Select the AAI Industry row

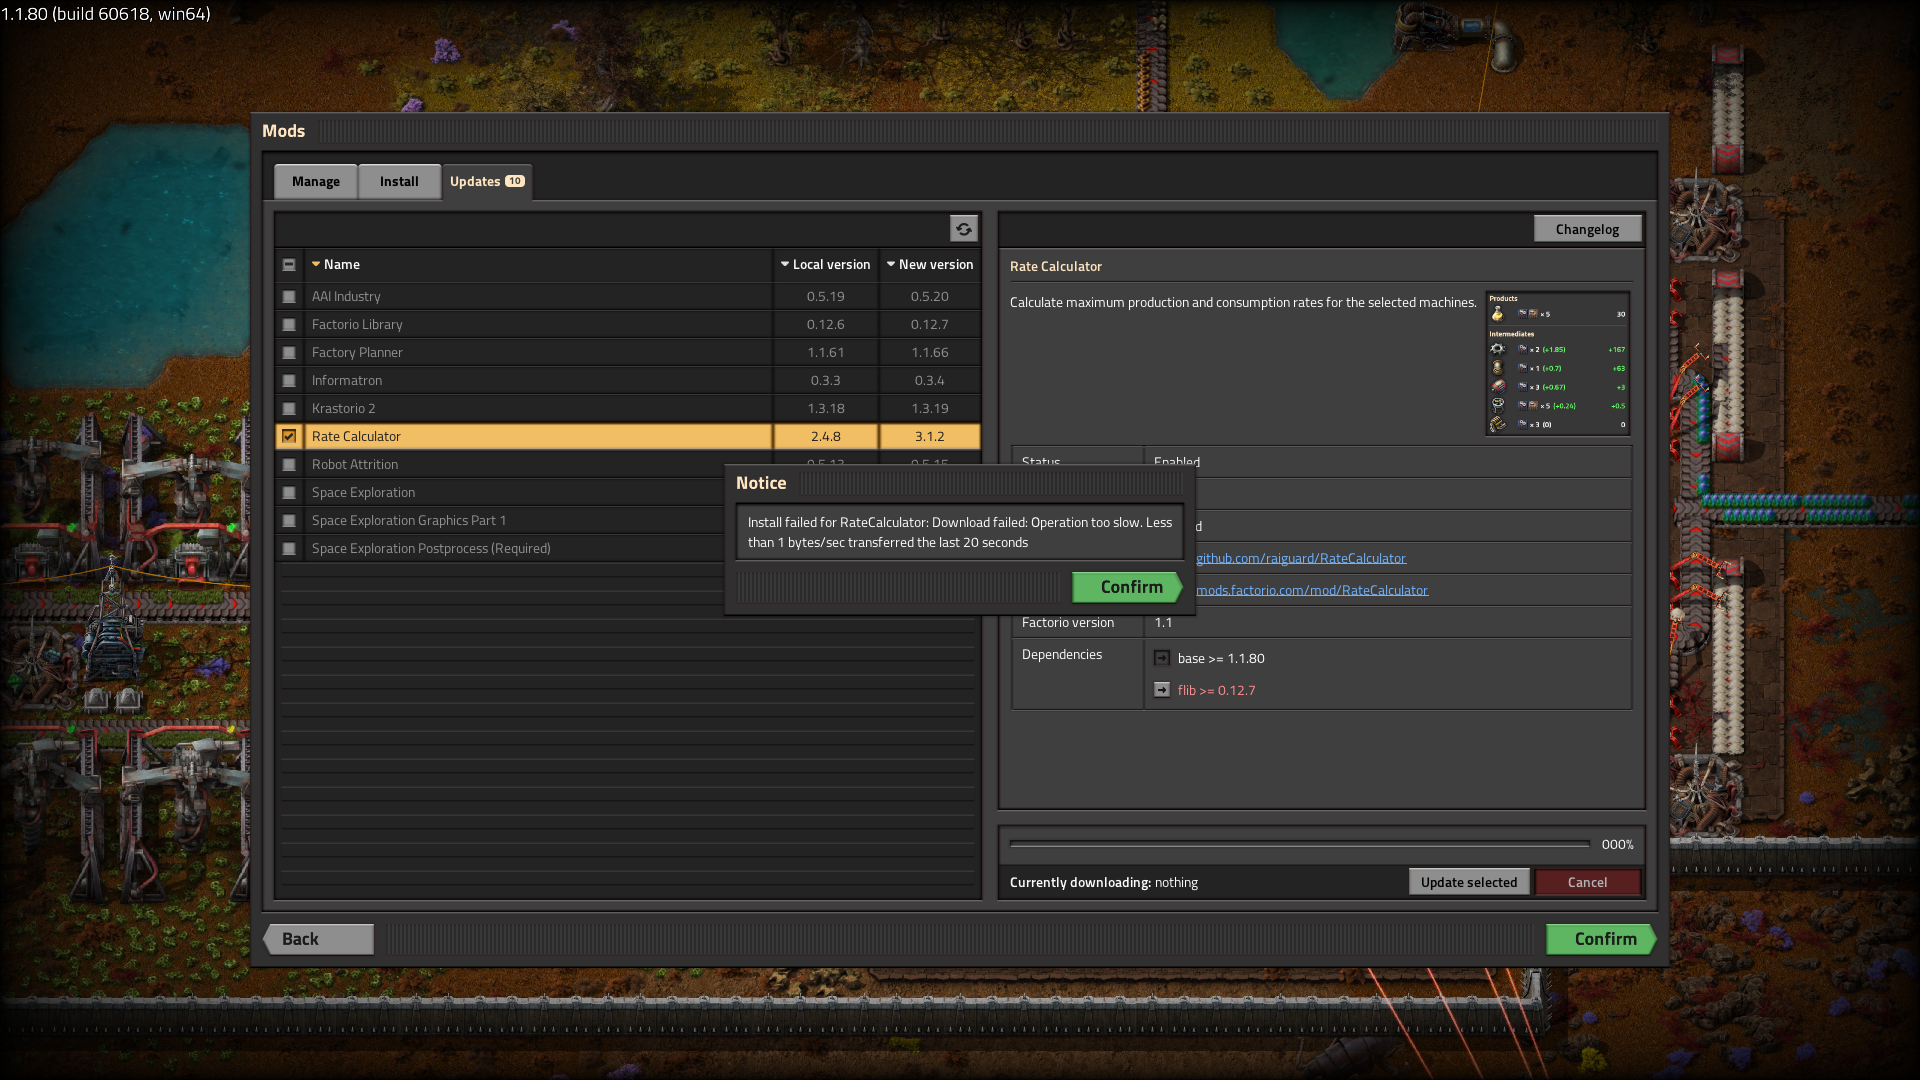pos(628,297)
